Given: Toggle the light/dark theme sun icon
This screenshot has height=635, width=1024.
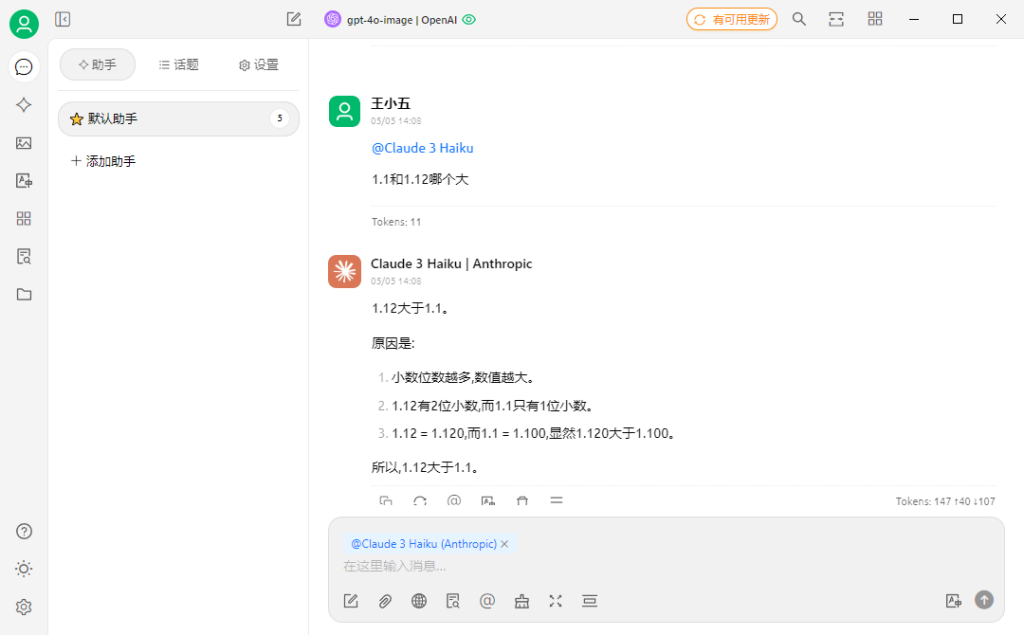Looking at the screenshot, I should click(24, 568).
